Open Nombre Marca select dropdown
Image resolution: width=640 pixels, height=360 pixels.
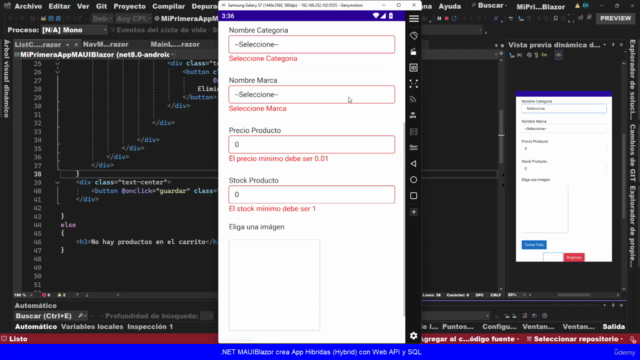click(311, 95)
